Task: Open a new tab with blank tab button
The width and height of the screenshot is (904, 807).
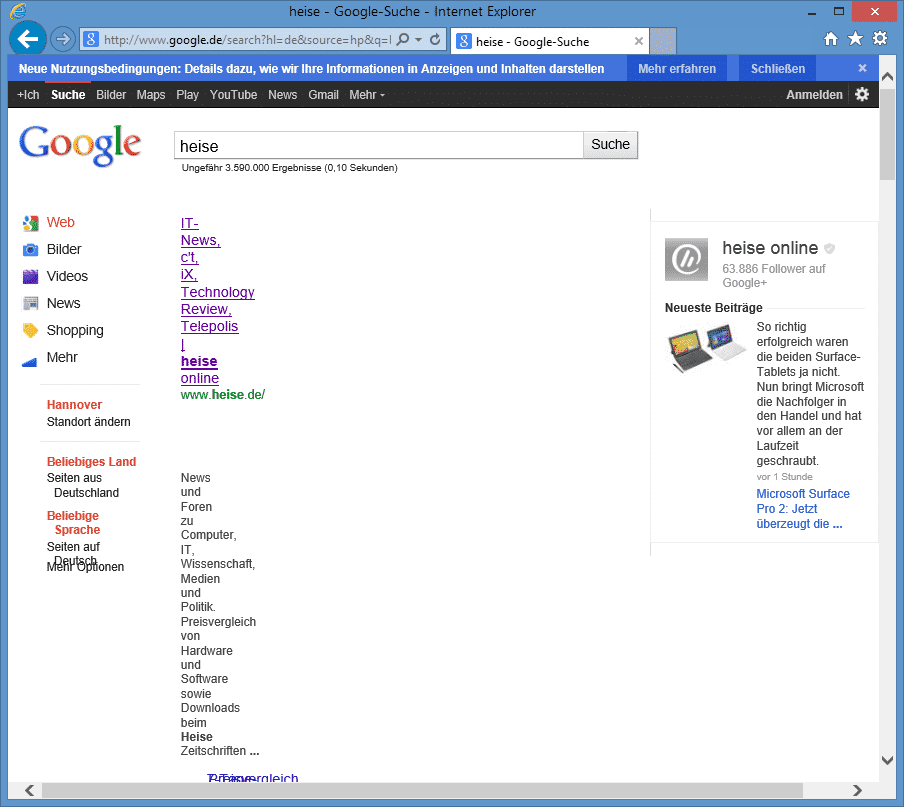Action: 663,41
